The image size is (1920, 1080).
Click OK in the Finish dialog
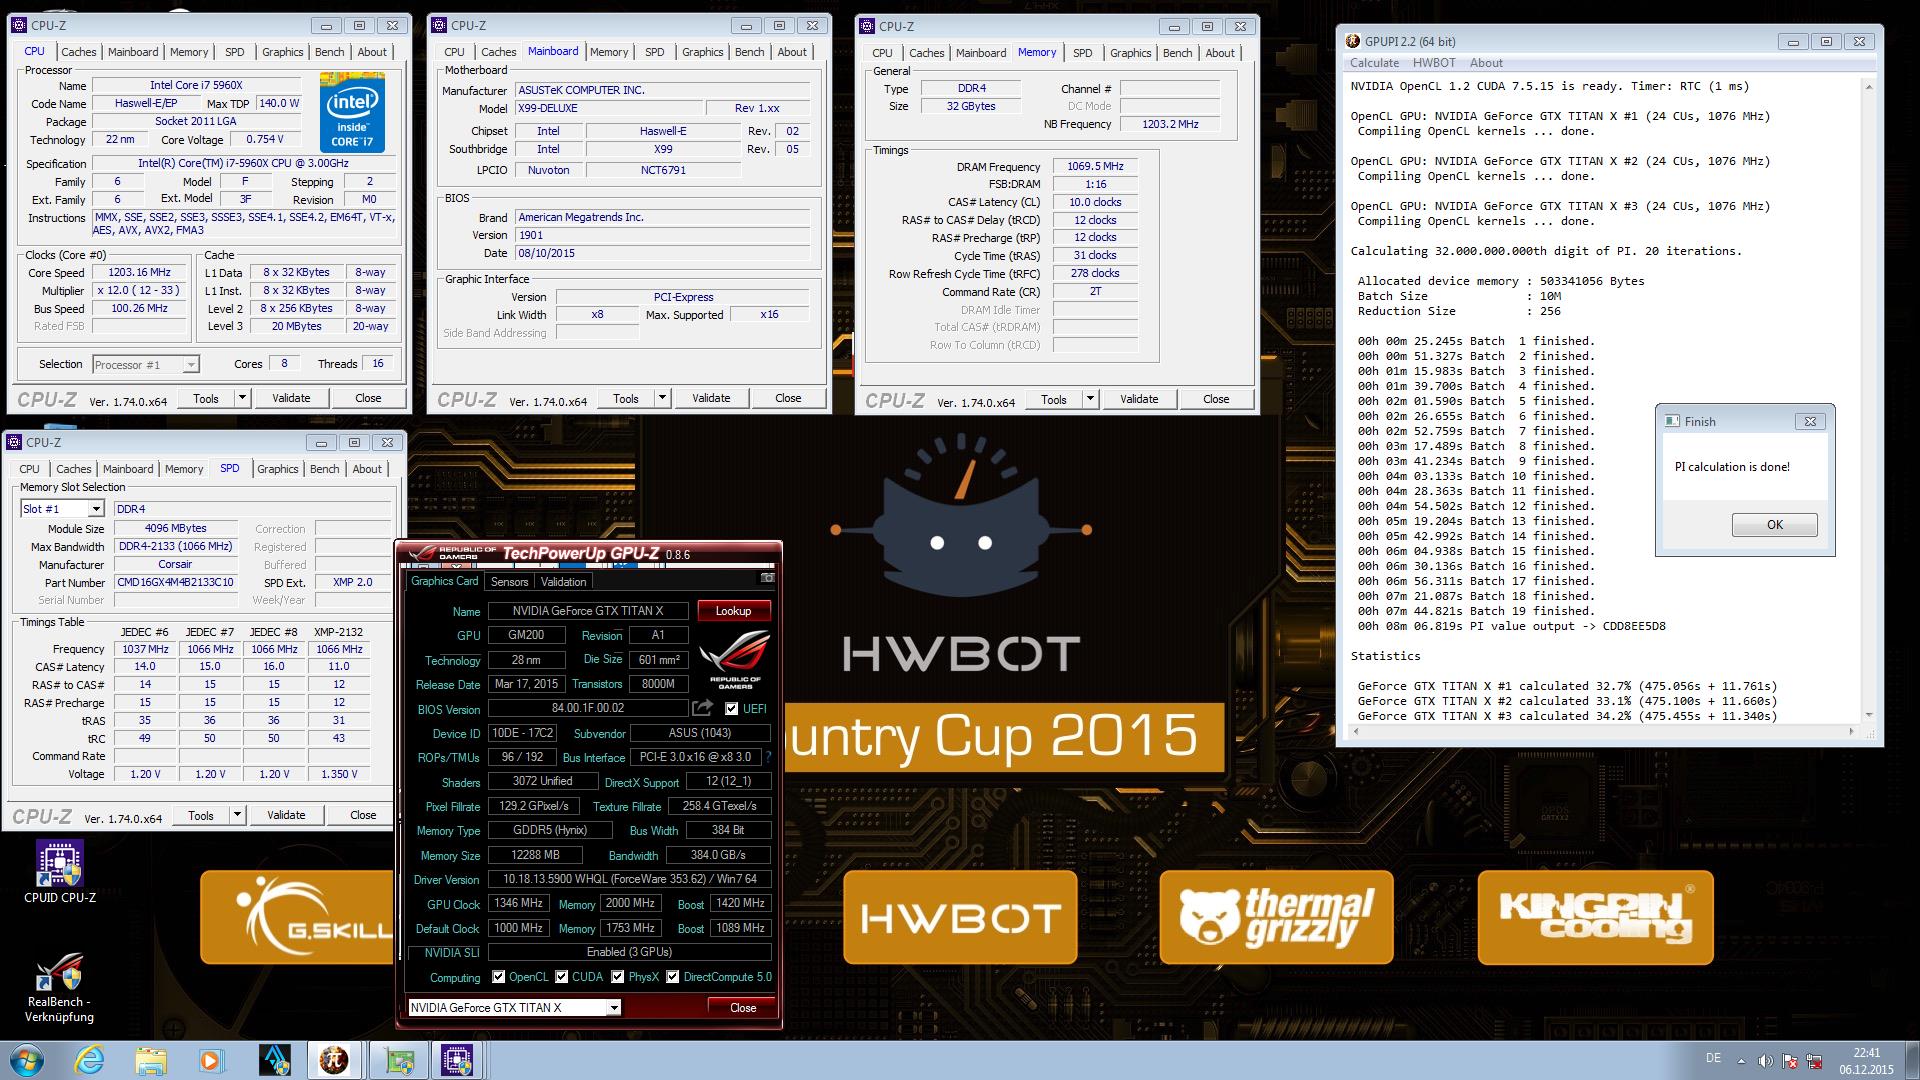(x=1774, y=525)
